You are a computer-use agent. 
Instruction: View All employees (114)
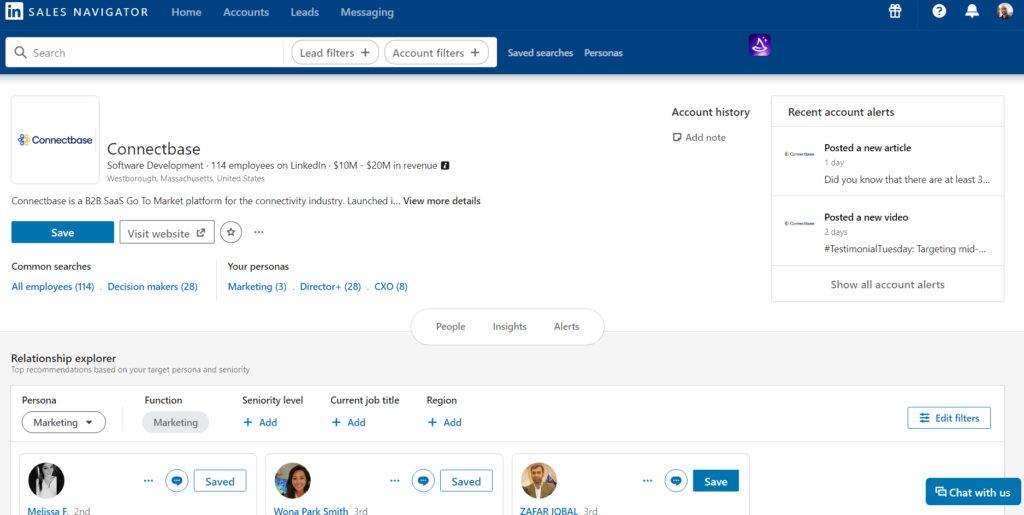point(53,287)
